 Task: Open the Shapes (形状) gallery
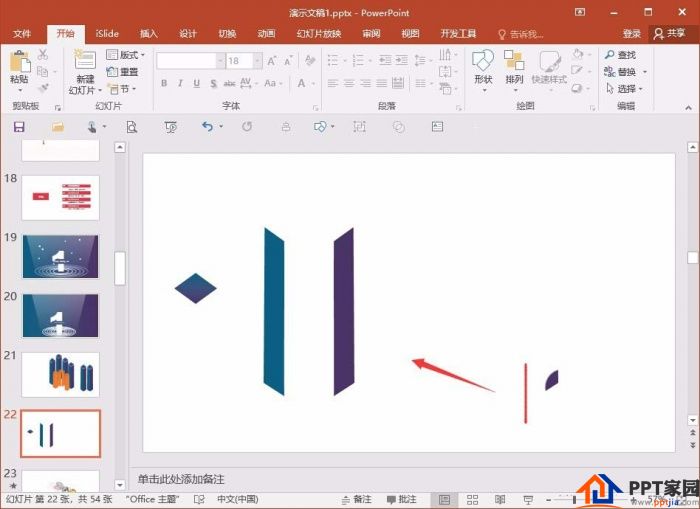(483, 66)
